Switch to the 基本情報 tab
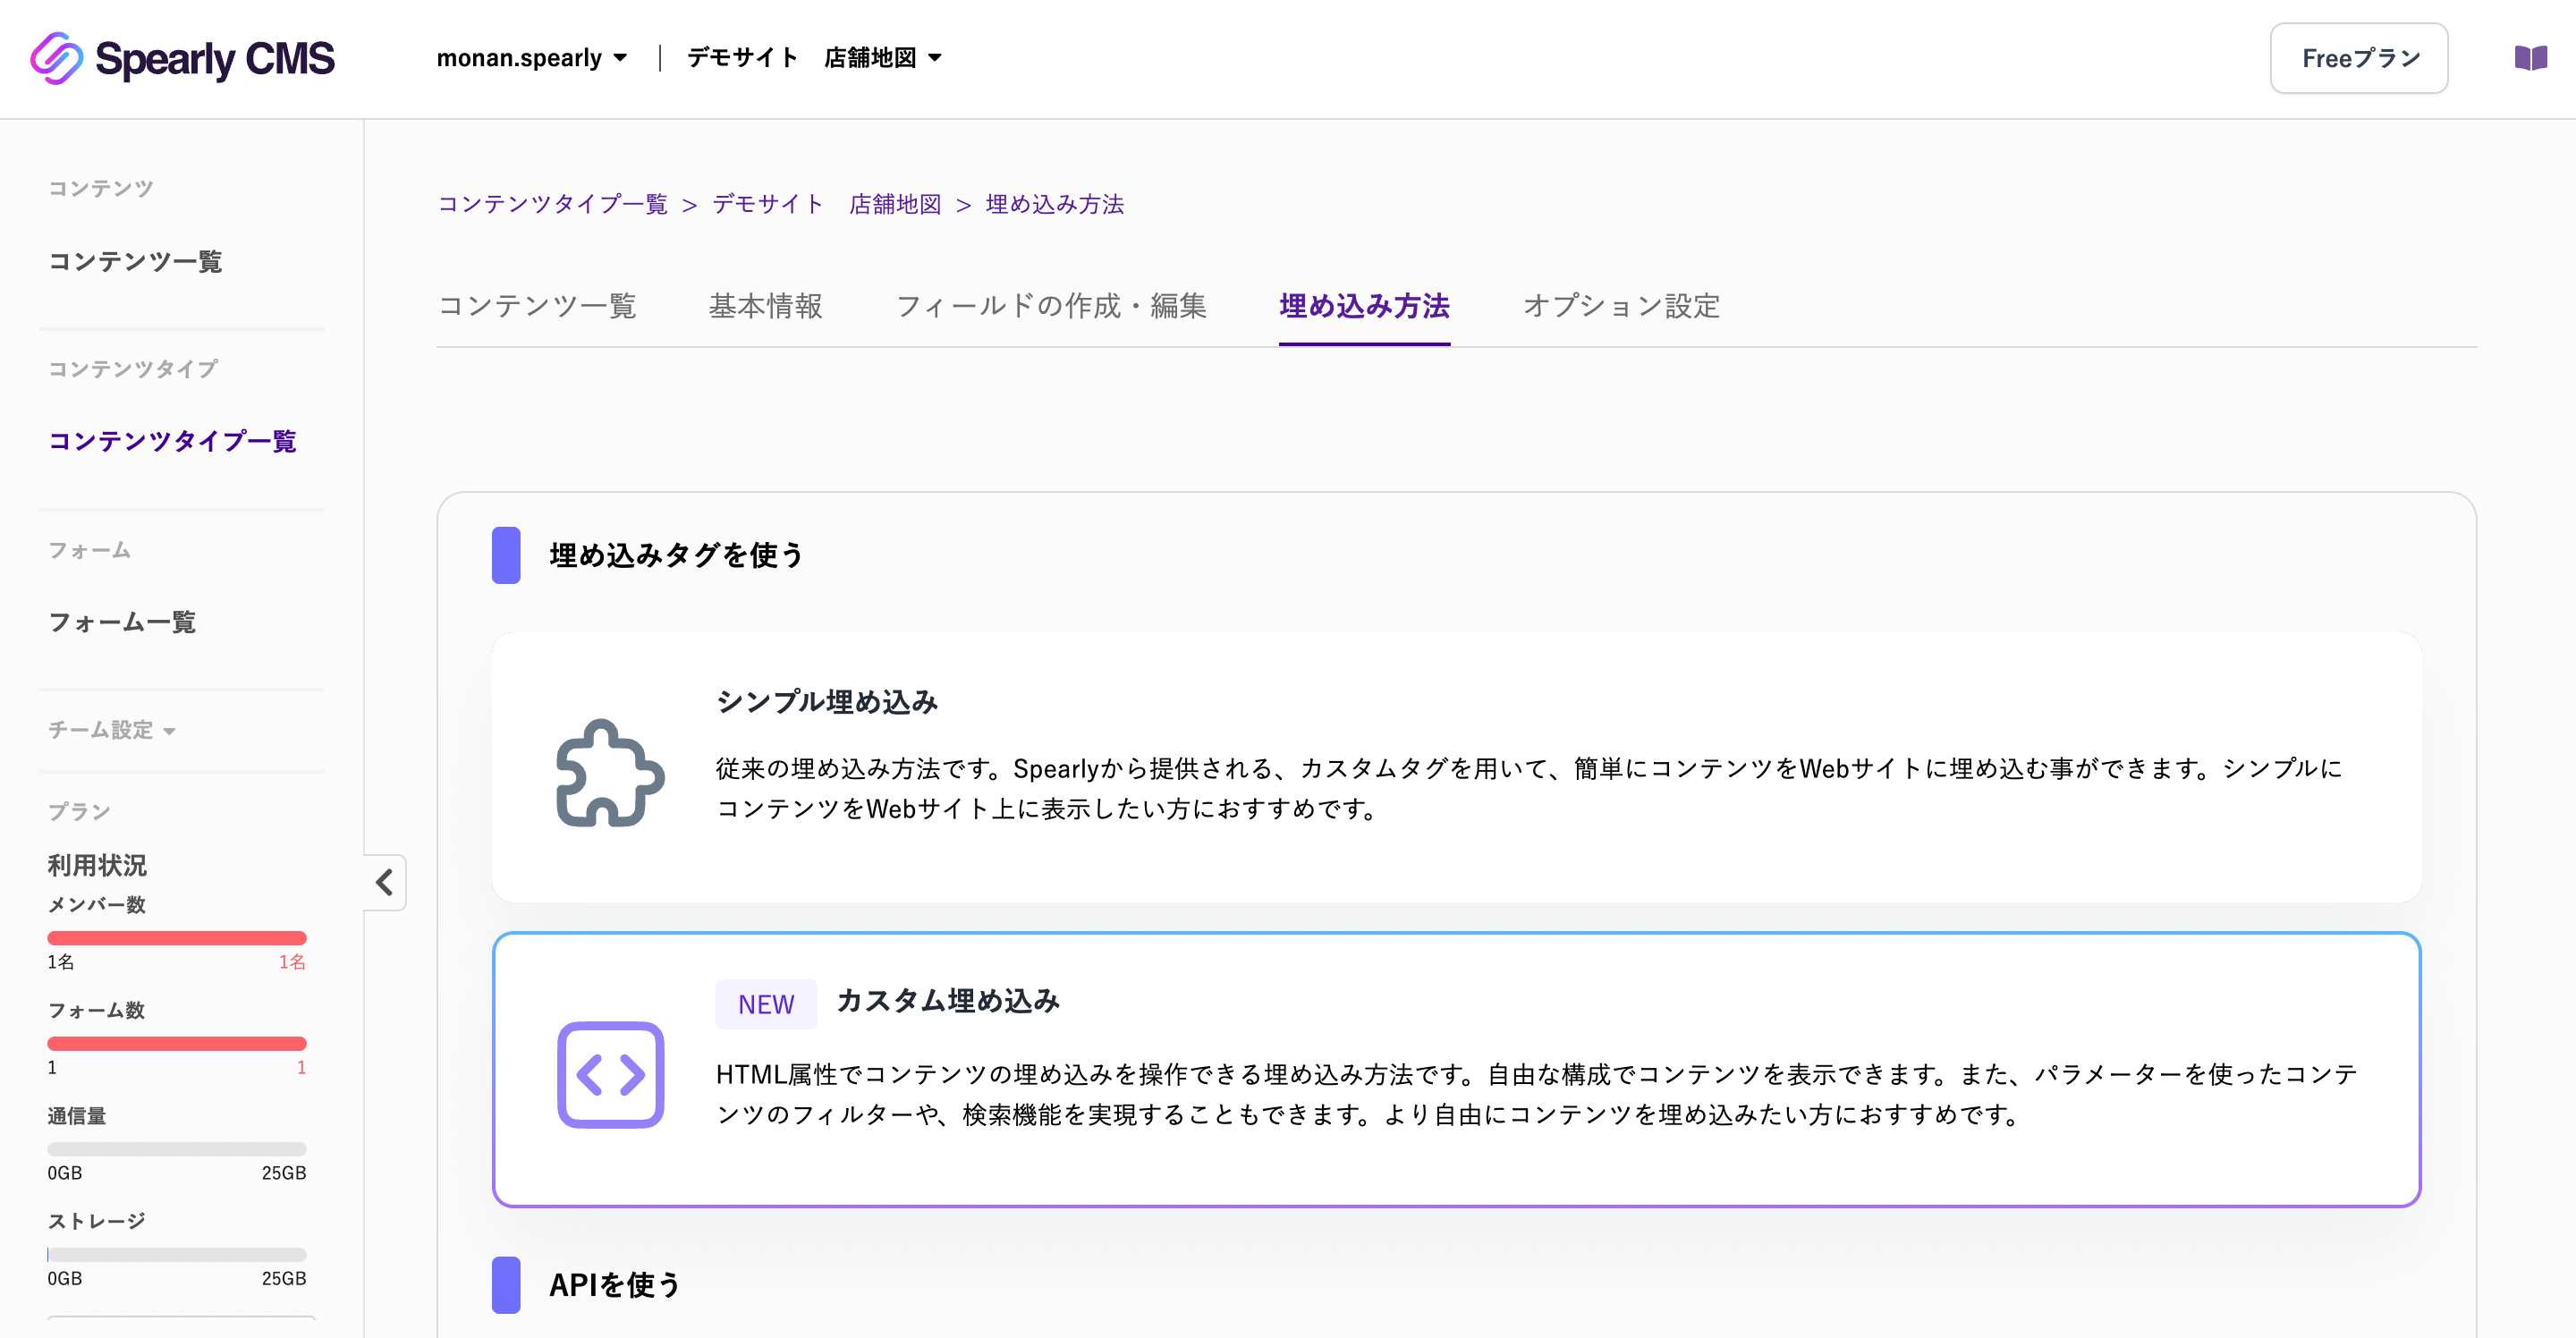 765,307
